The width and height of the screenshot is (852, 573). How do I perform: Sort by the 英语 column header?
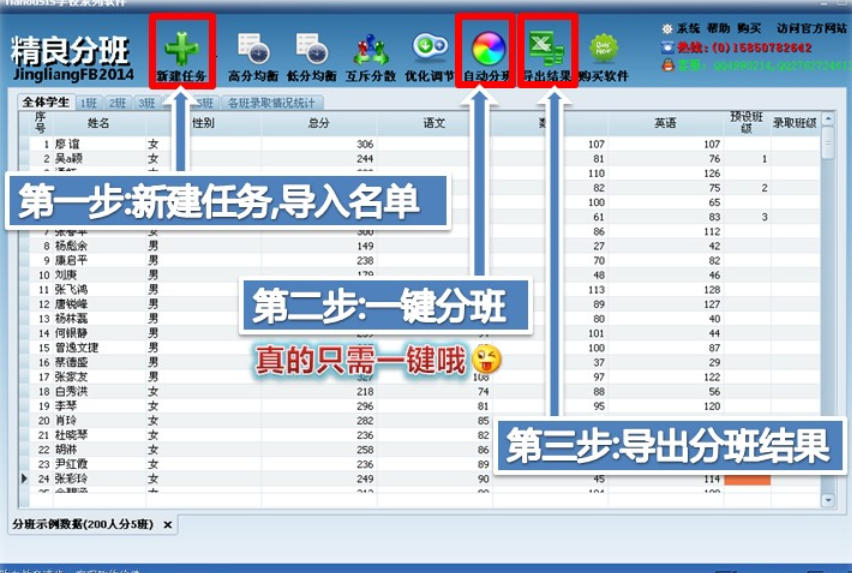click(x=665, y=123)
